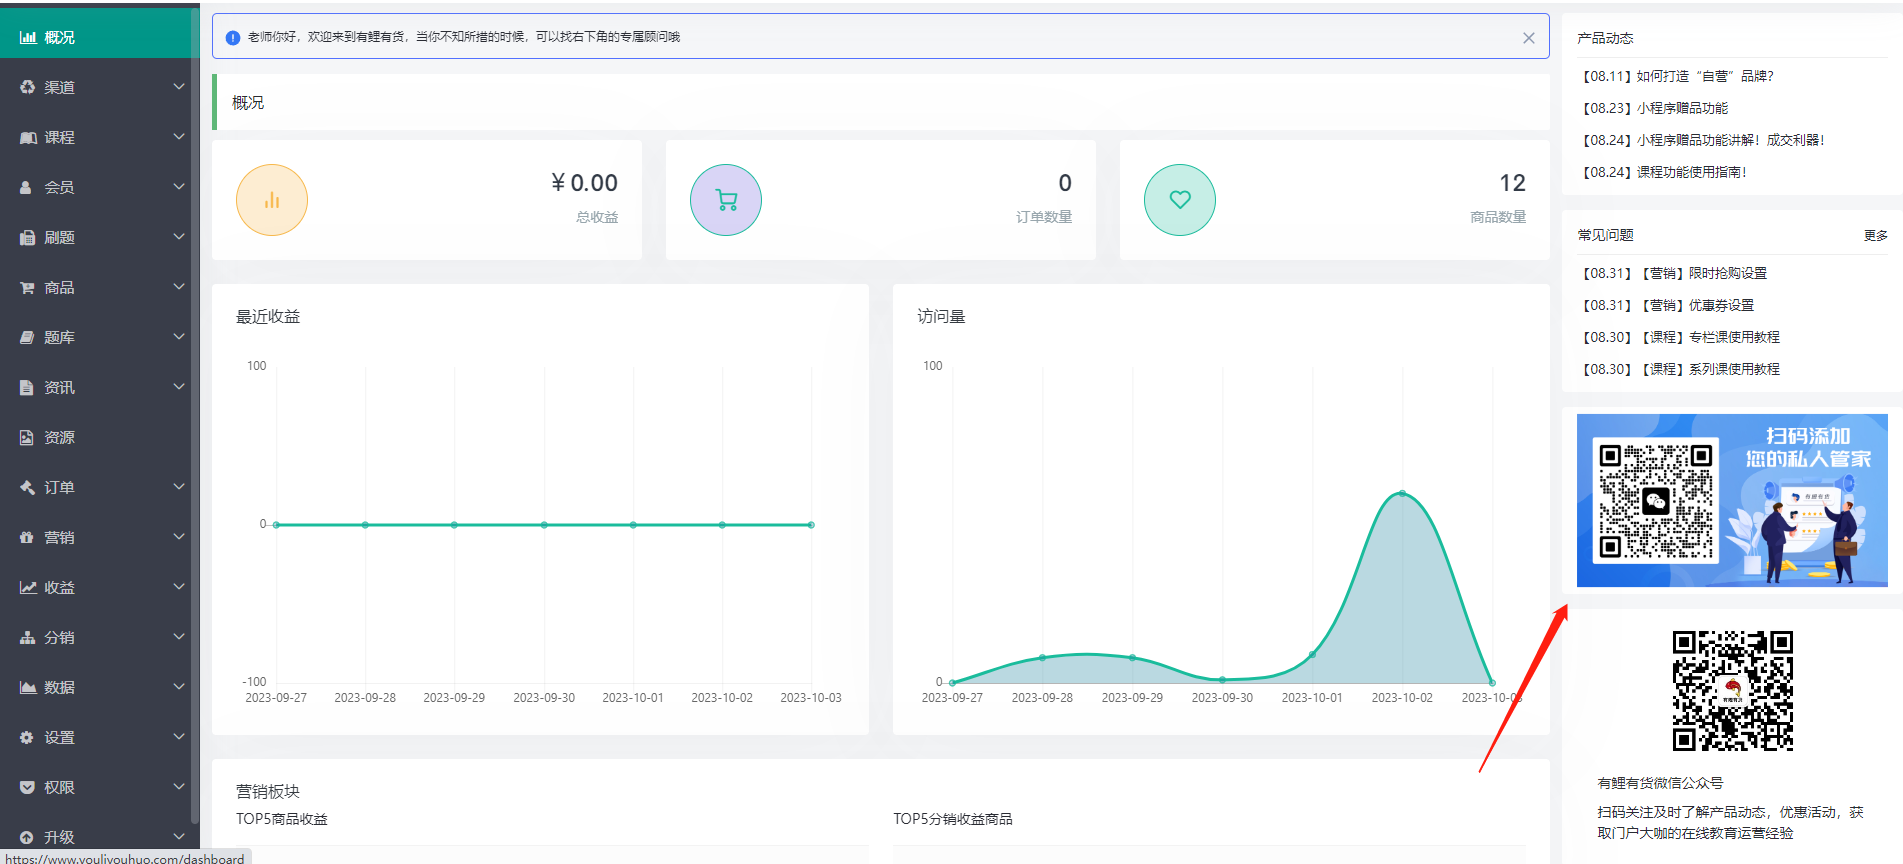Open the 限时抢购设置 FAQ link
This screenshot has height=864, width=1903.
click(x=1673, y=273)
